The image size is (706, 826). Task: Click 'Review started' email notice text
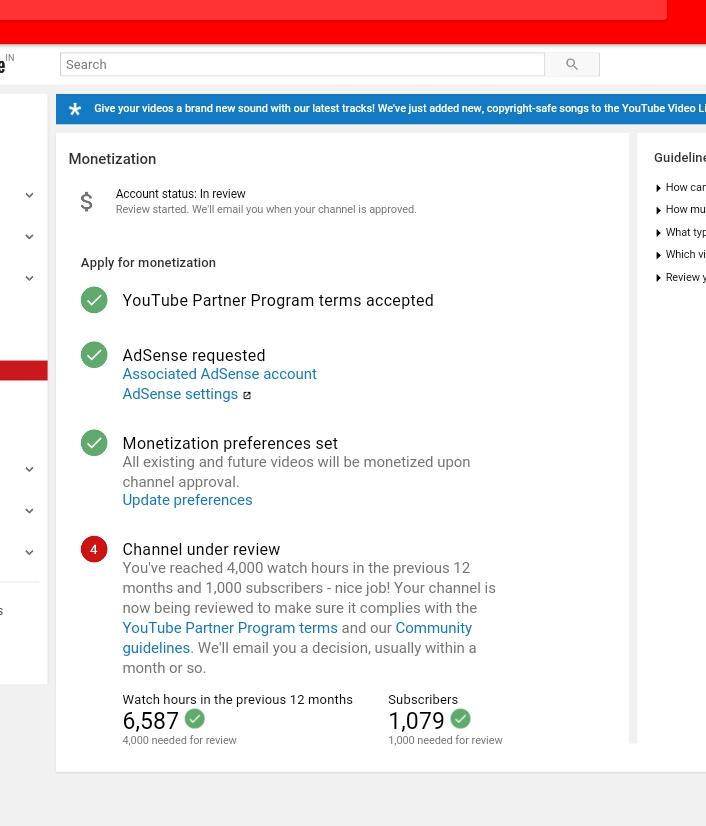(x=266, y=209)
